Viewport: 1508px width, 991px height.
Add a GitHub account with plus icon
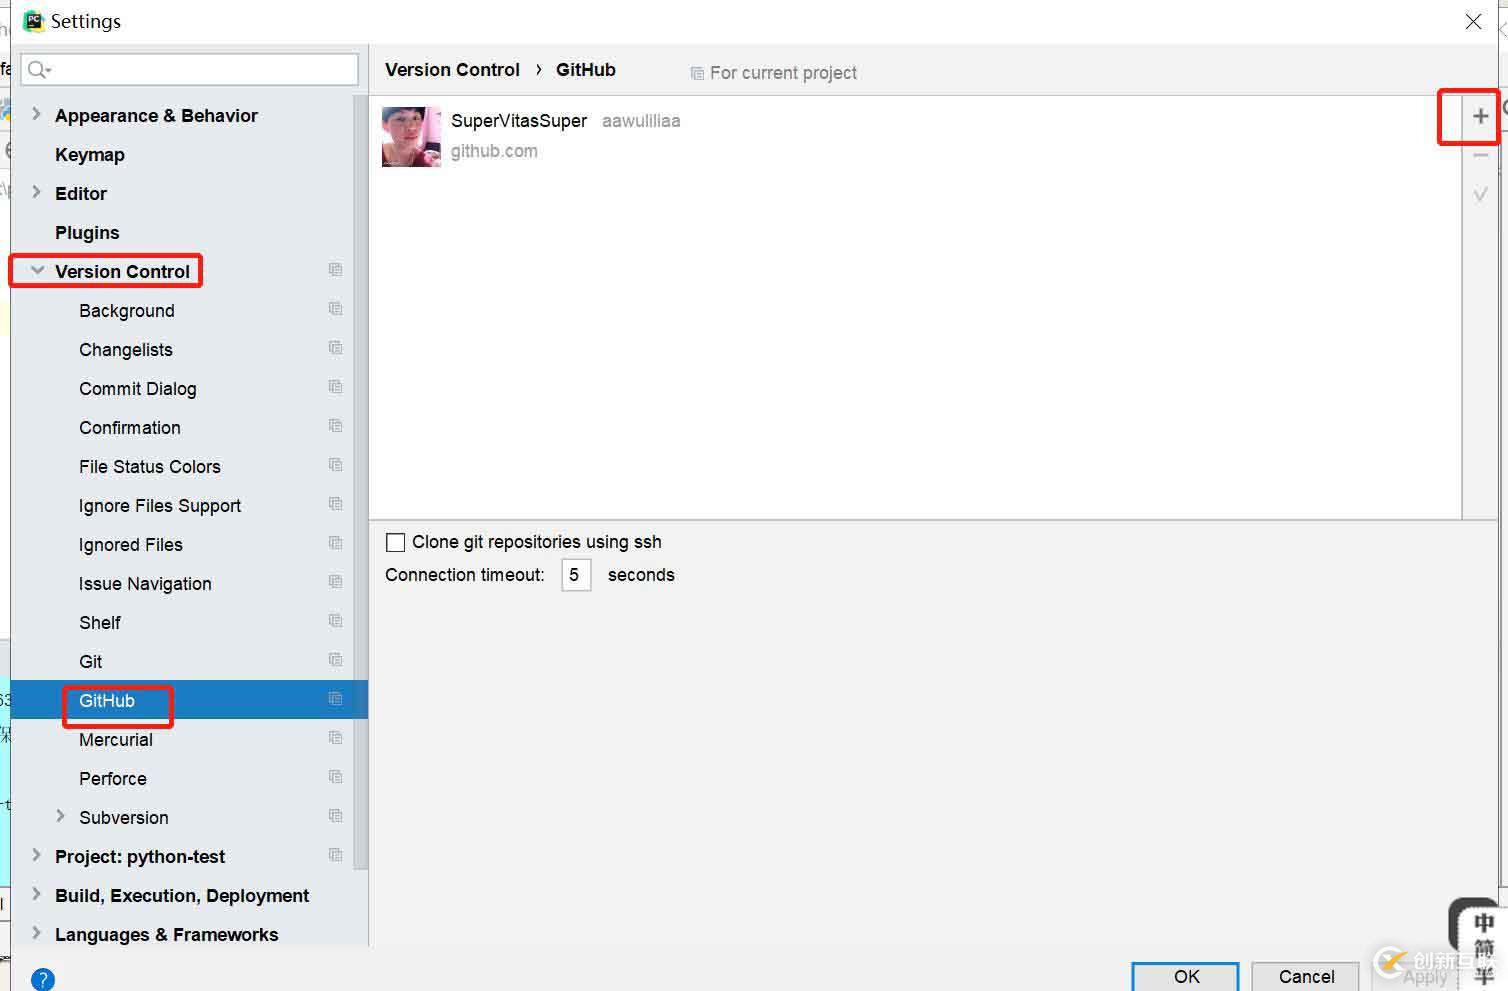pos(1480,116)
